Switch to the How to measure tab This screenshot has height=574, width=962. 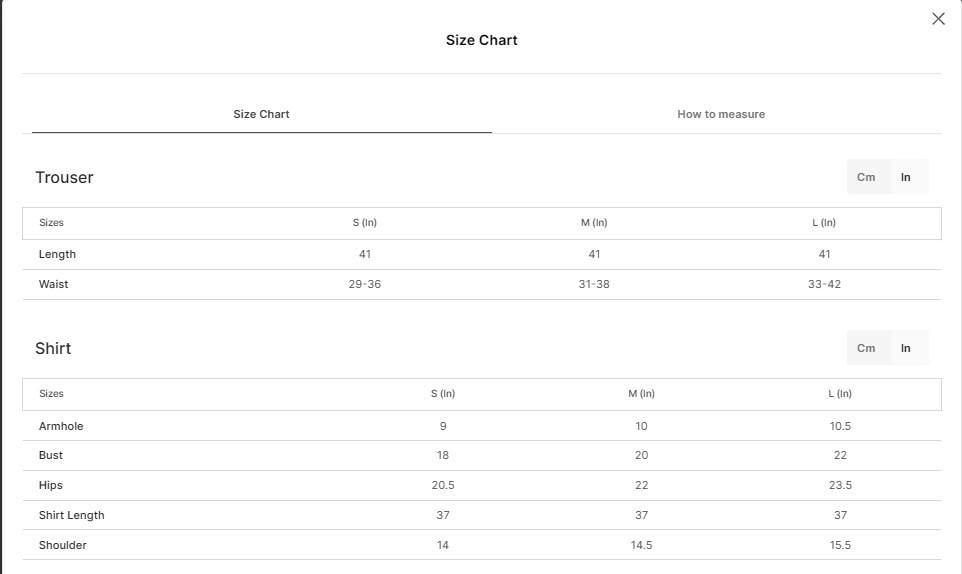coord(721,114)
